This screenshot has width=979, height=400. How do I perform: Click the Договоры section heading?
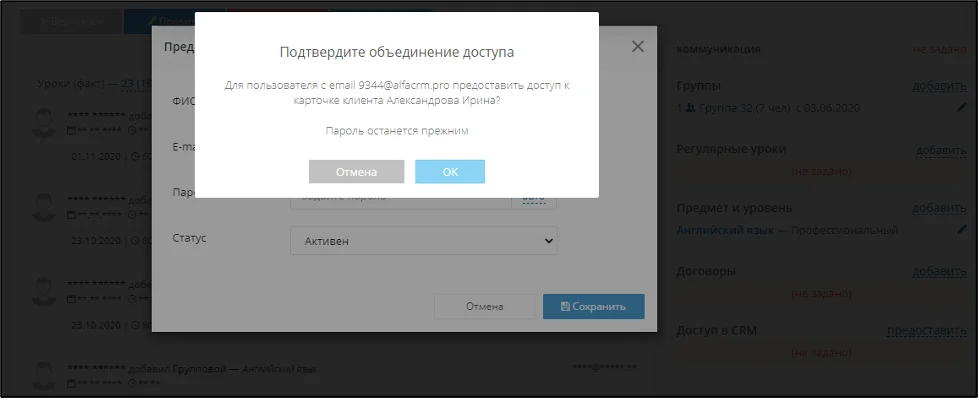pos(706,271)
